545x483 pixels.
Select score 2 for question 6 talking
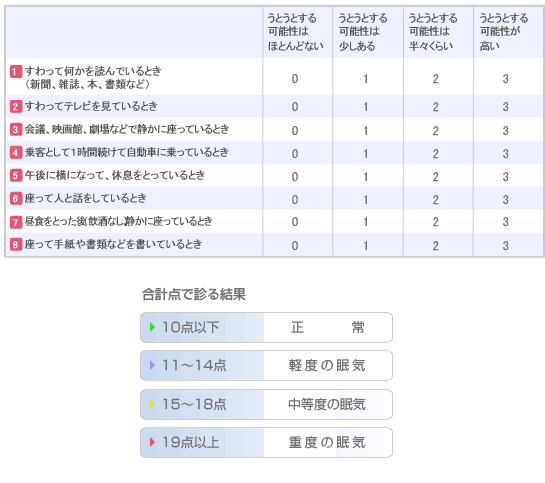(x=436, y=199)
